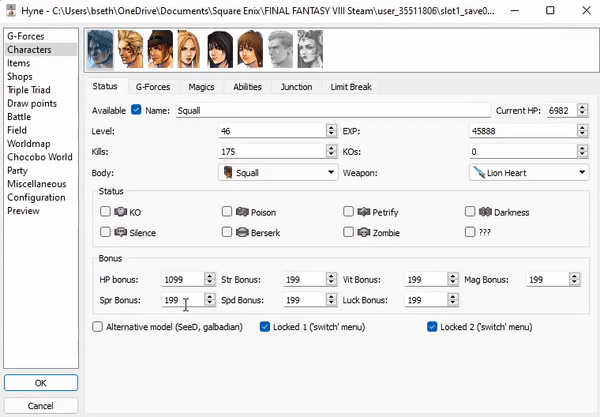Viewport: 600px width, 417px height.
Task: Open the Miscellaneous sidebar section
Action: coord(37,184)
